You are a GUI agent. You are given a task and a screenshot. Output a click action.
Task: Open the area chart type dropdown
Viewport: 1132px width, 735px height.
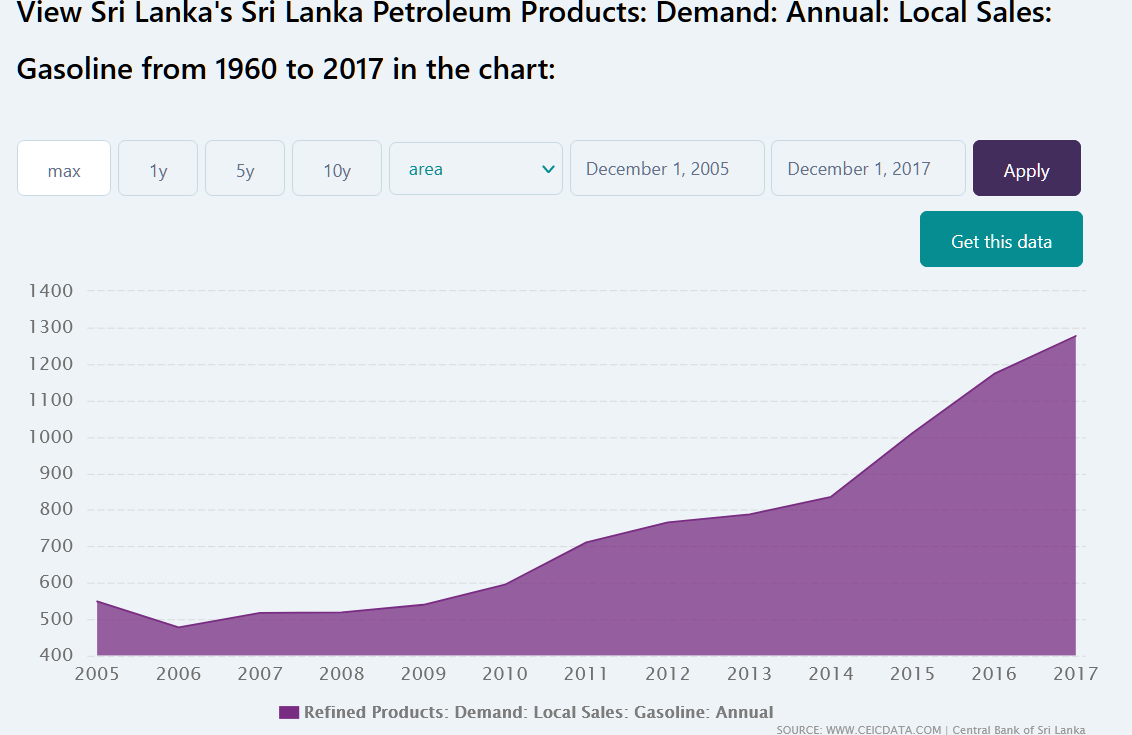(476, 168)
